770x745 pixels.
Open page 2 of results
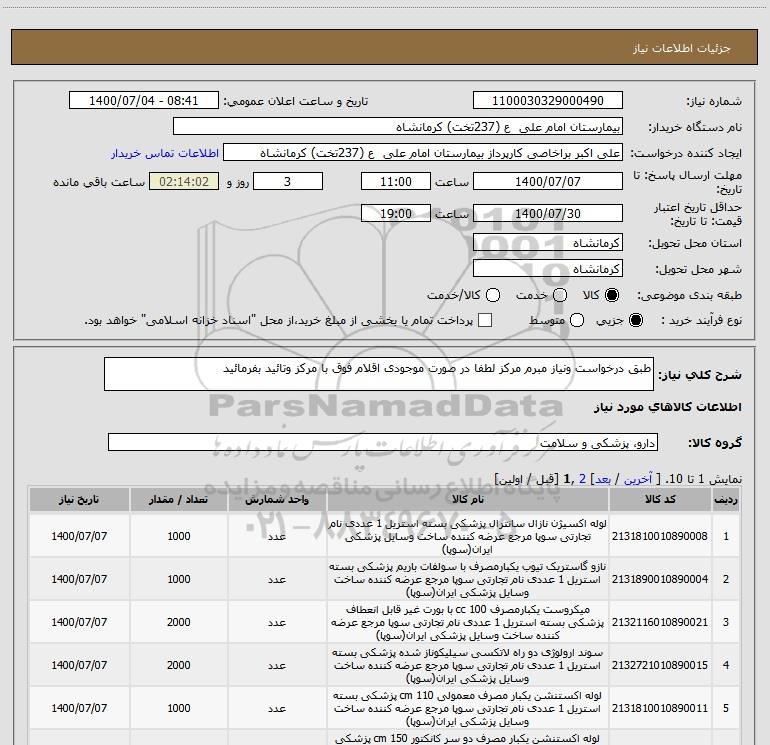(x=582, y=479)
